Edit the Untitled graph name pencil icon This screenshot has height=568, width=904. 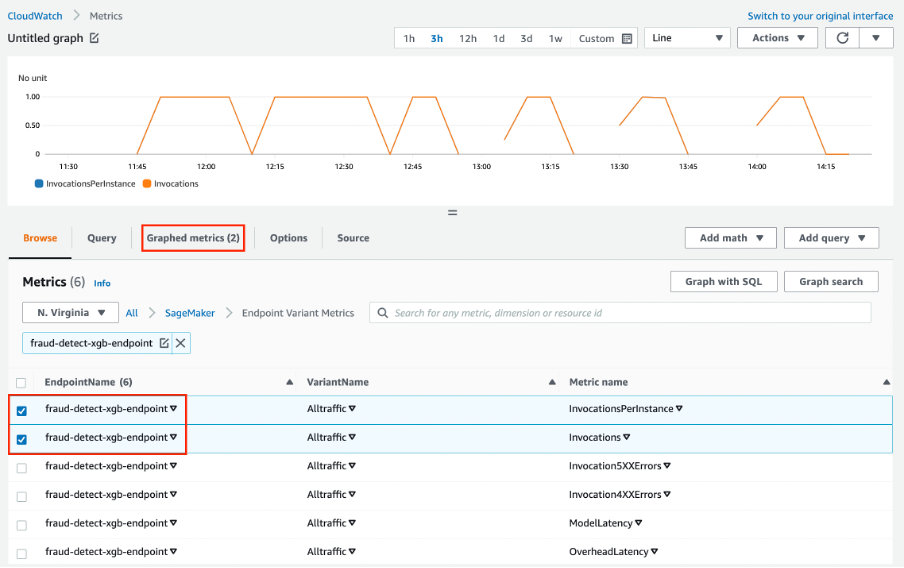95,38
